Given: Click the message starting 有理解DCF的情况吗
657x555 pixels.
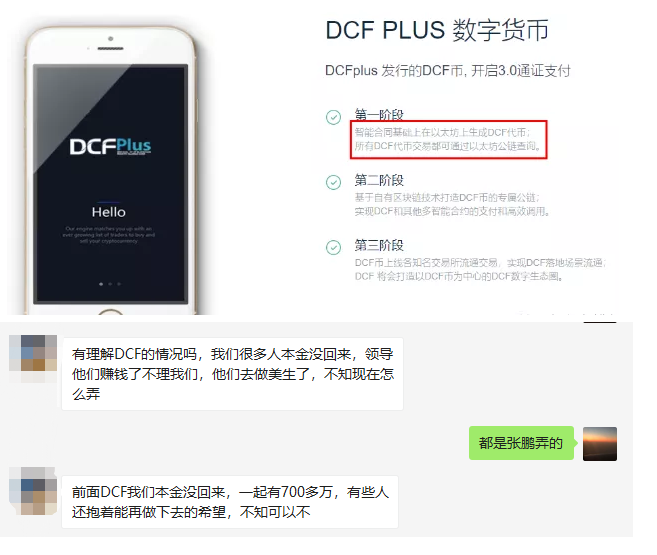Looking at the screenshot, I should click(x=233, y=374).
